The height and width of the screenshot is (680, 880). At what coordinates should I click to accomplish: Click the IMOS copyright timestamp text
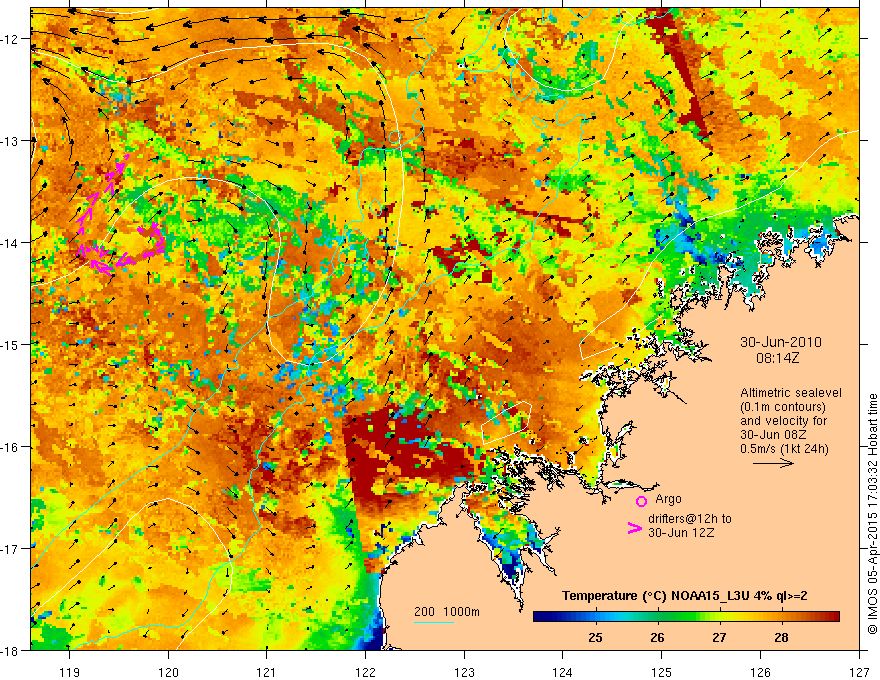873,516
